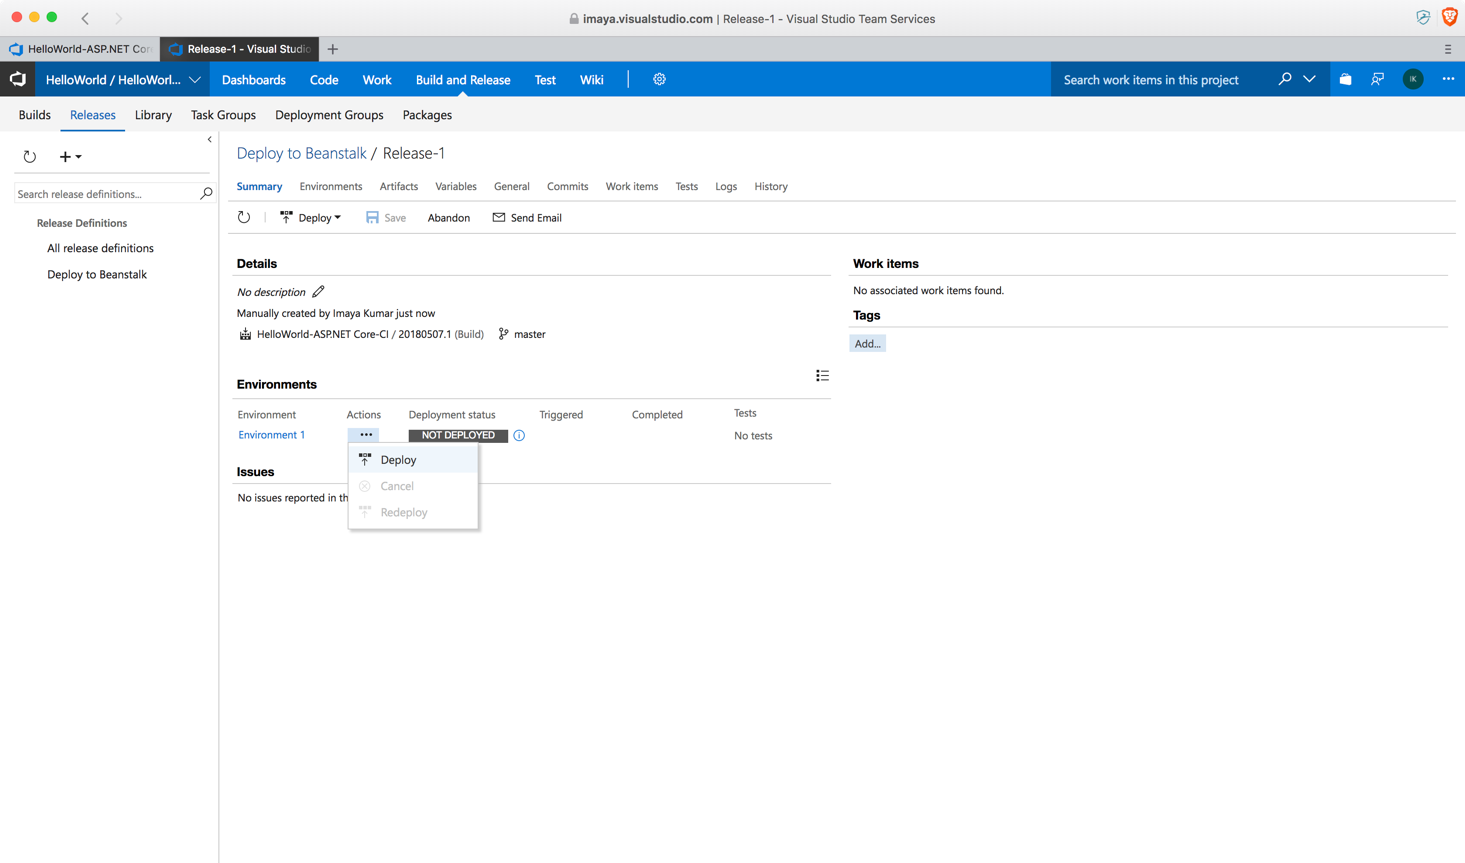This screenshot has height=863, width=1465.
Task: Open the VSTS home logo icon
Action: tap(18, 79)
